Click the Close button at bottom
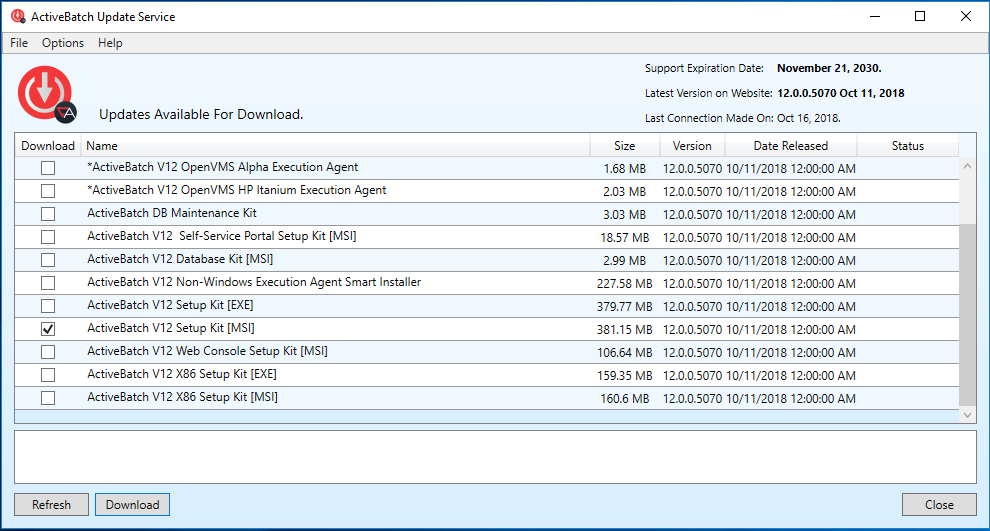Screen dimensions: 990x531 coord(939,504)
